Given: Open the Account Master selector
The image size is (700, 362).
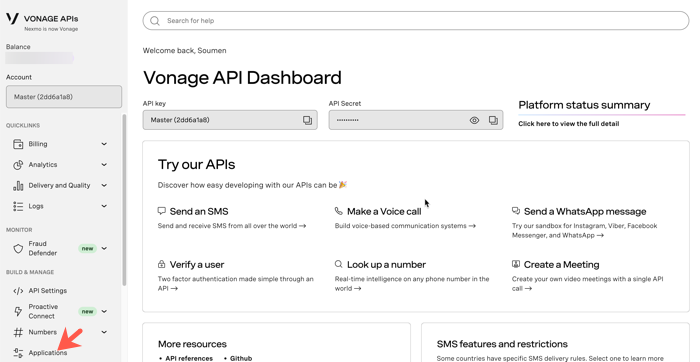Looking at the screenshot, I should click(64, 97).
